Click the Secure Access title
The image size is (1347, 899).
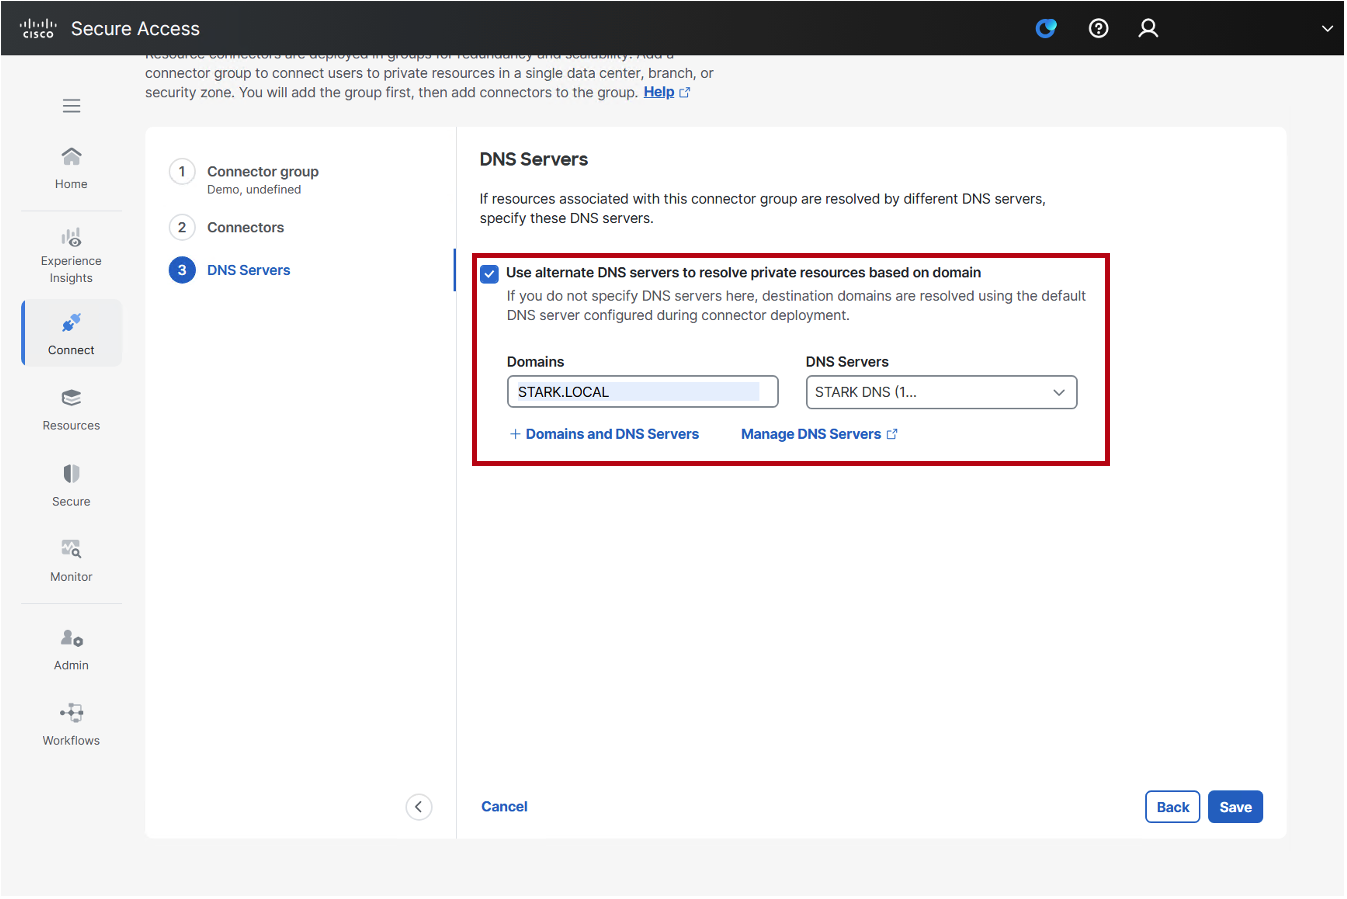tap(135, 29)
